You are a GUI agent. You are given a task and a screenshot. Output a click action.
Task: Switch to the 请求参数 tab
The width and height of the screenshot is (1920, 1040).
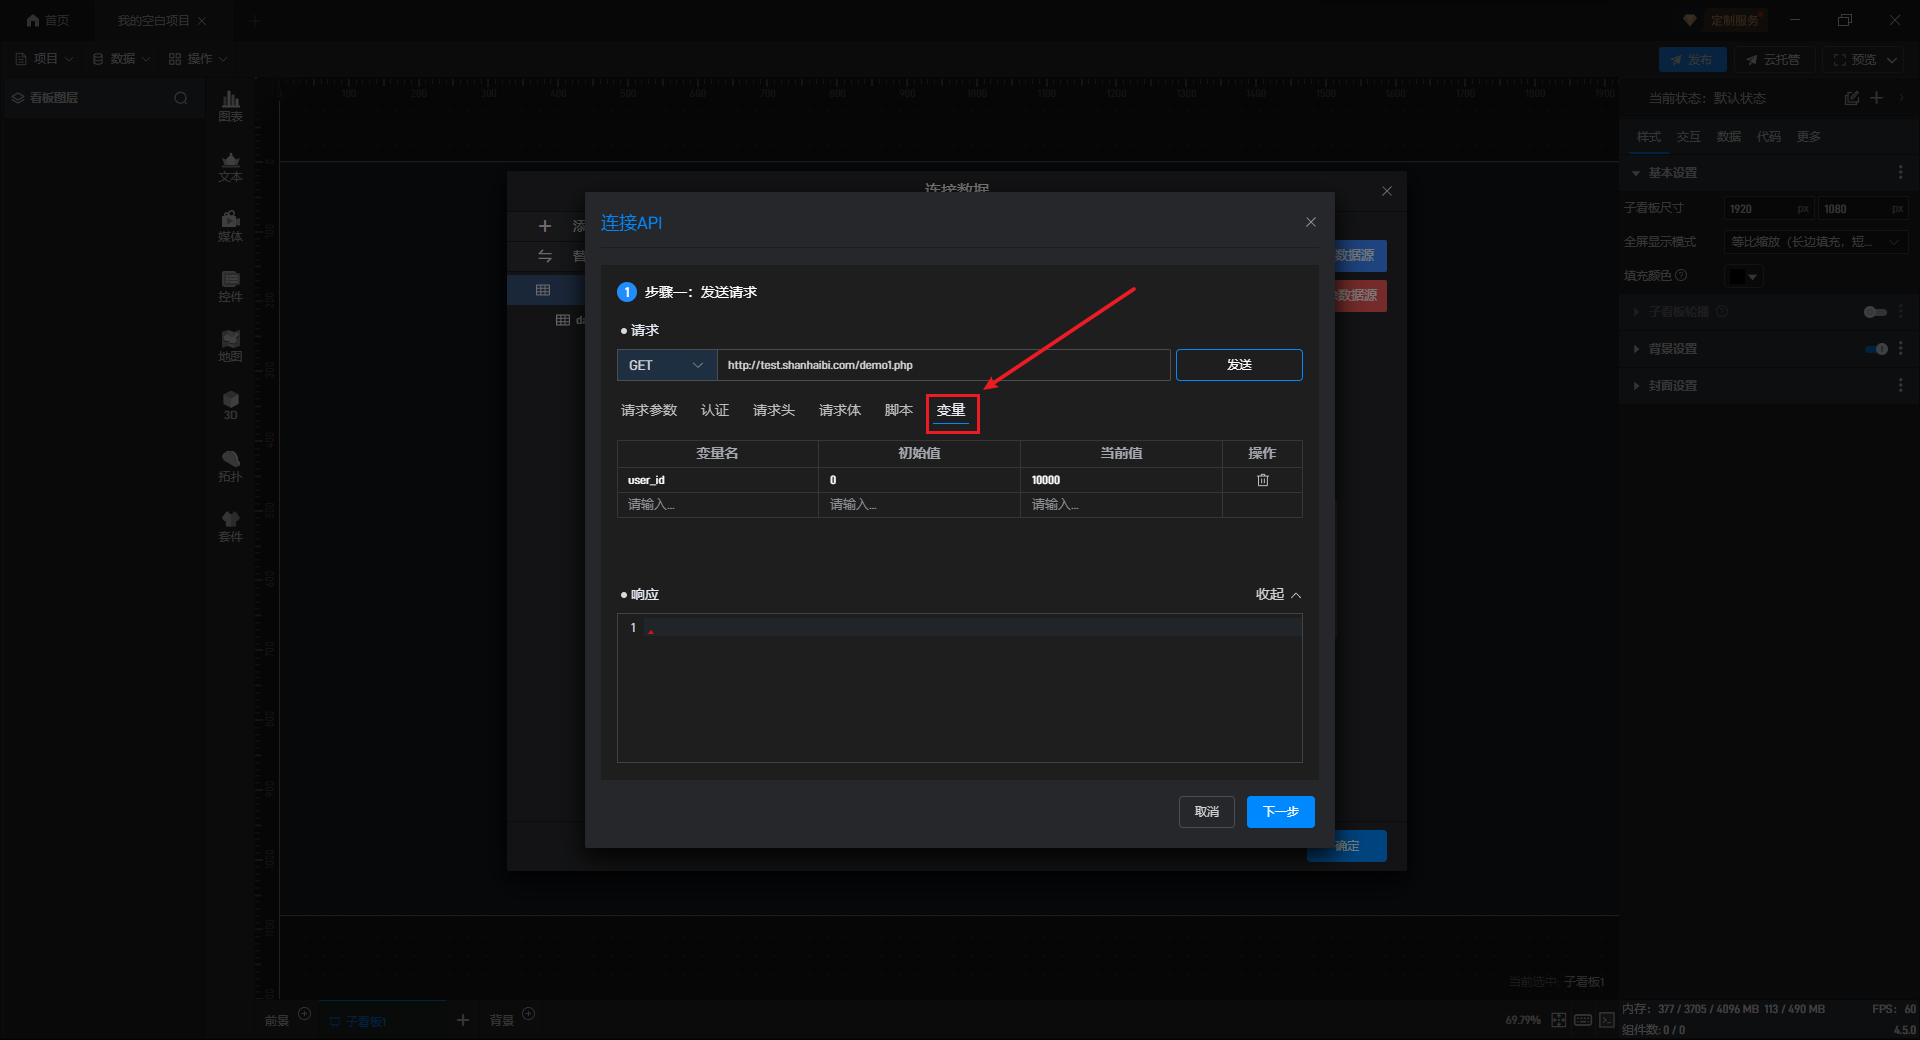[x=648, y=410]
